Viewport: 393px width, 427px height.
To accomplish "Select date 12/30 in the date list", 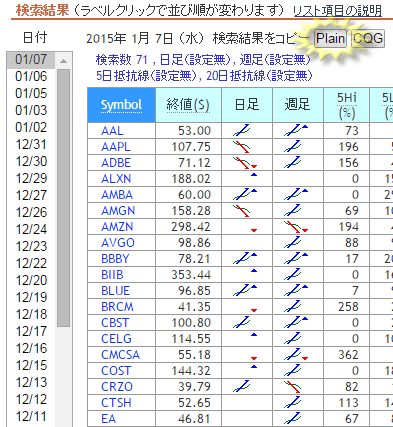I will click(31, 161).
